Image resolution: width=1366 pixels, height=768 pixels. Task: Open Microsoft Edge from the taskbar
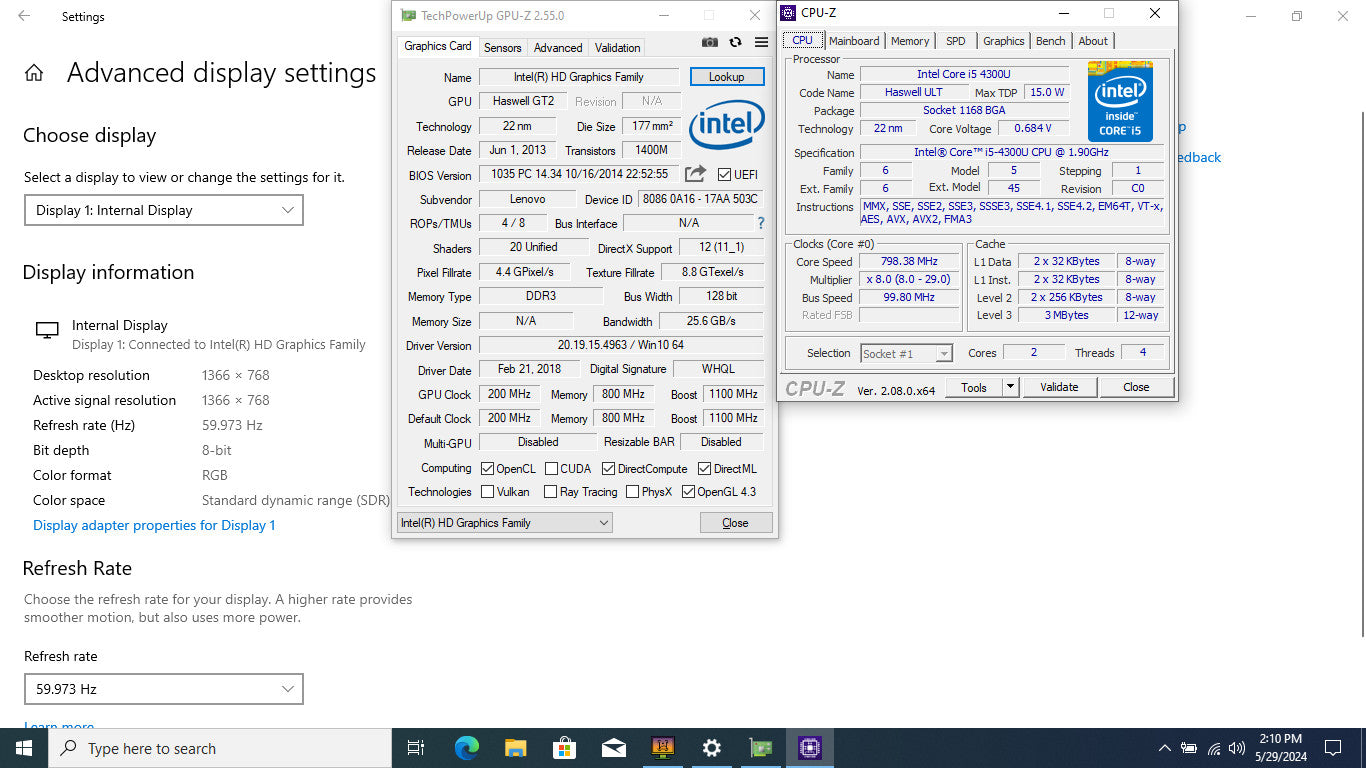[x=466, y=748]
